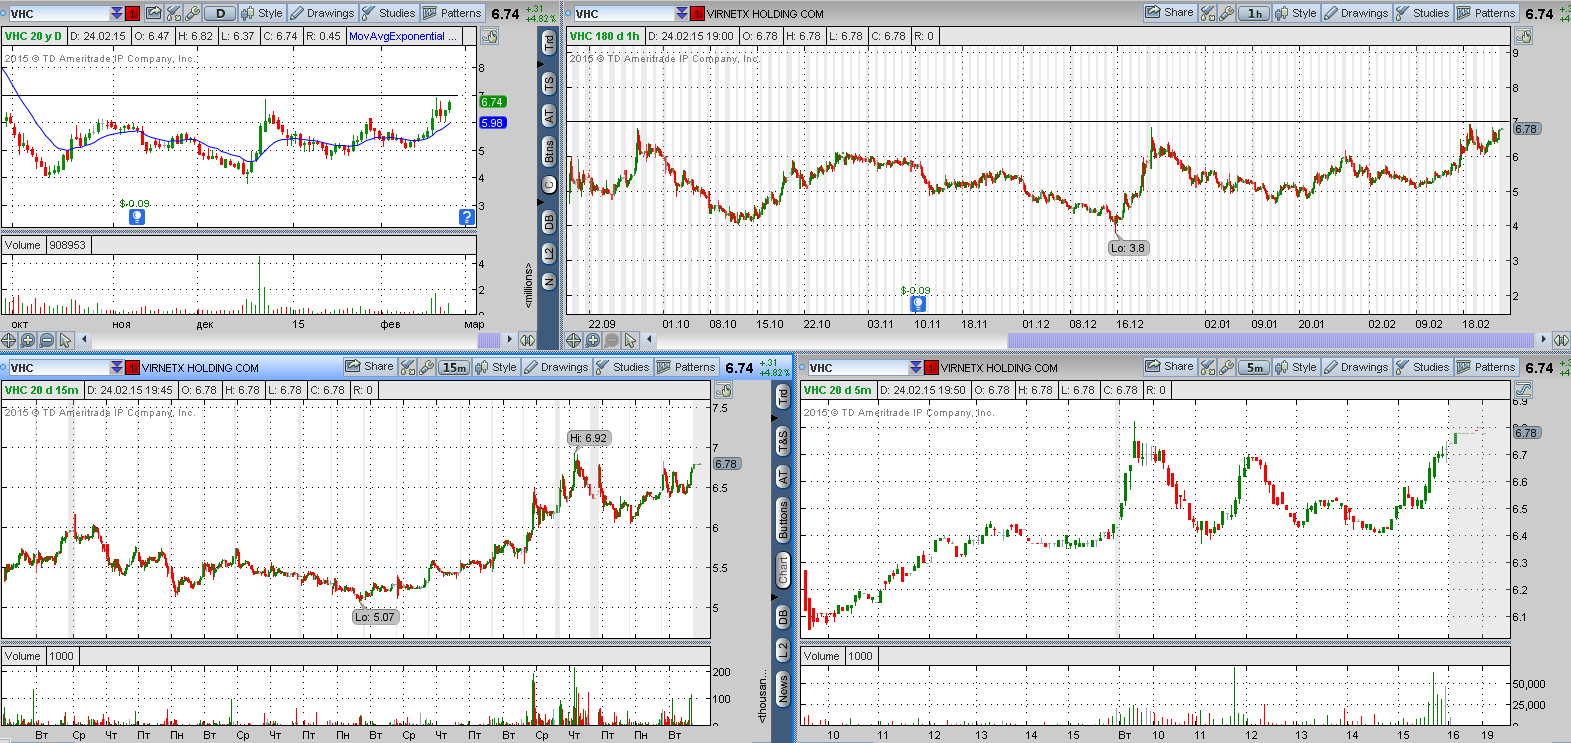Open Studies menu in daily chart
The height and width of the screenshot is (743, 1571).
[389, 13]
